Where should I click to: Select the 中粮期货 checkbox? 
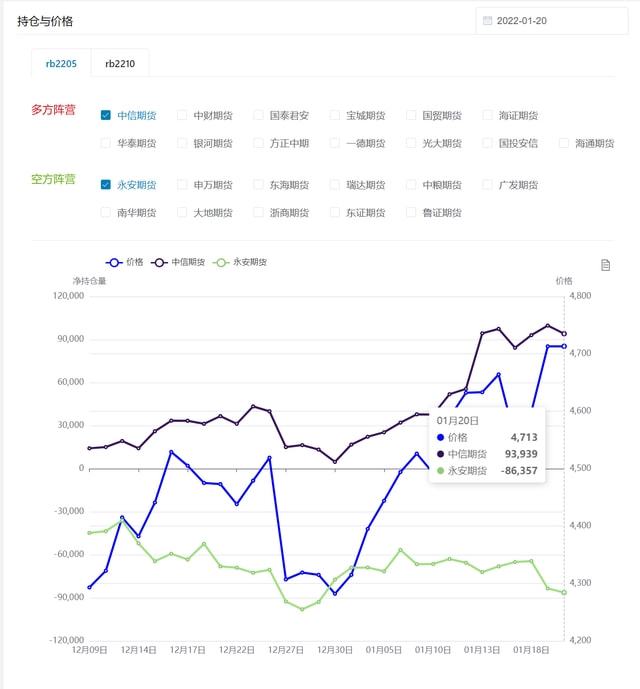coord(411,185)
